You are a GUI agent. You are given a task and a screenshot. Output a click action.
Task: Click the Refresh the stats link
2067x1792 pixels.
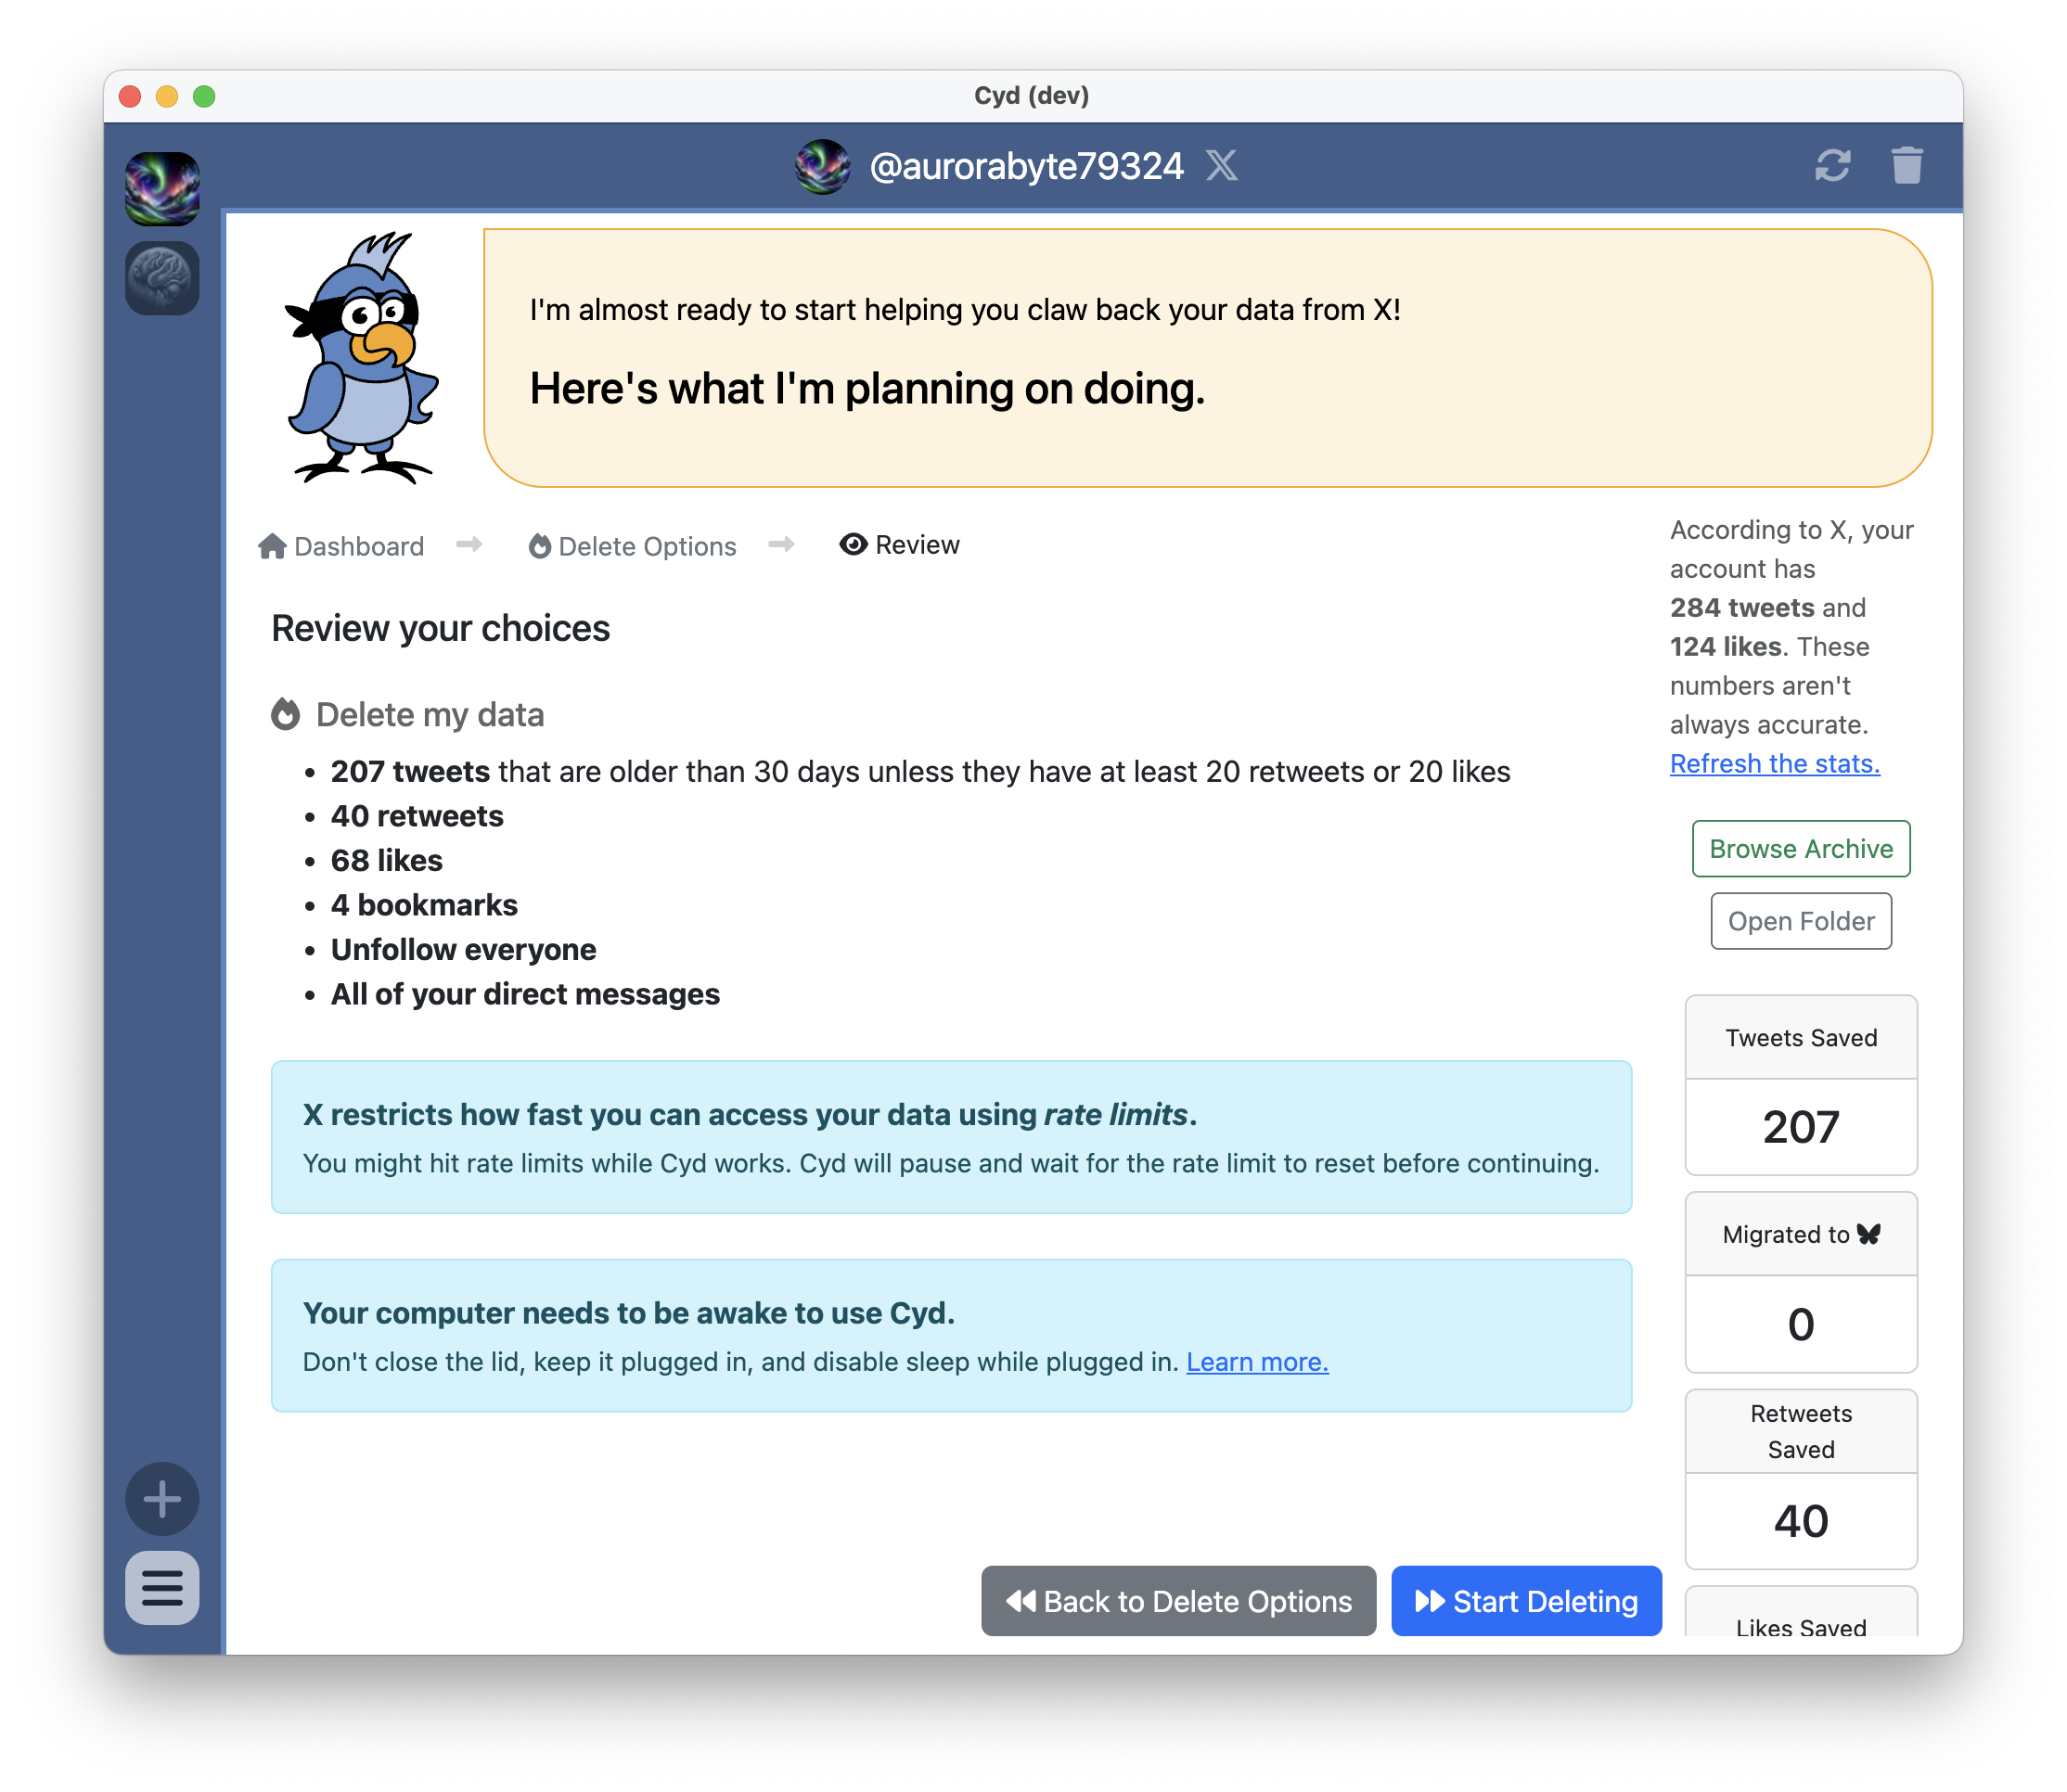[1774, 763]
